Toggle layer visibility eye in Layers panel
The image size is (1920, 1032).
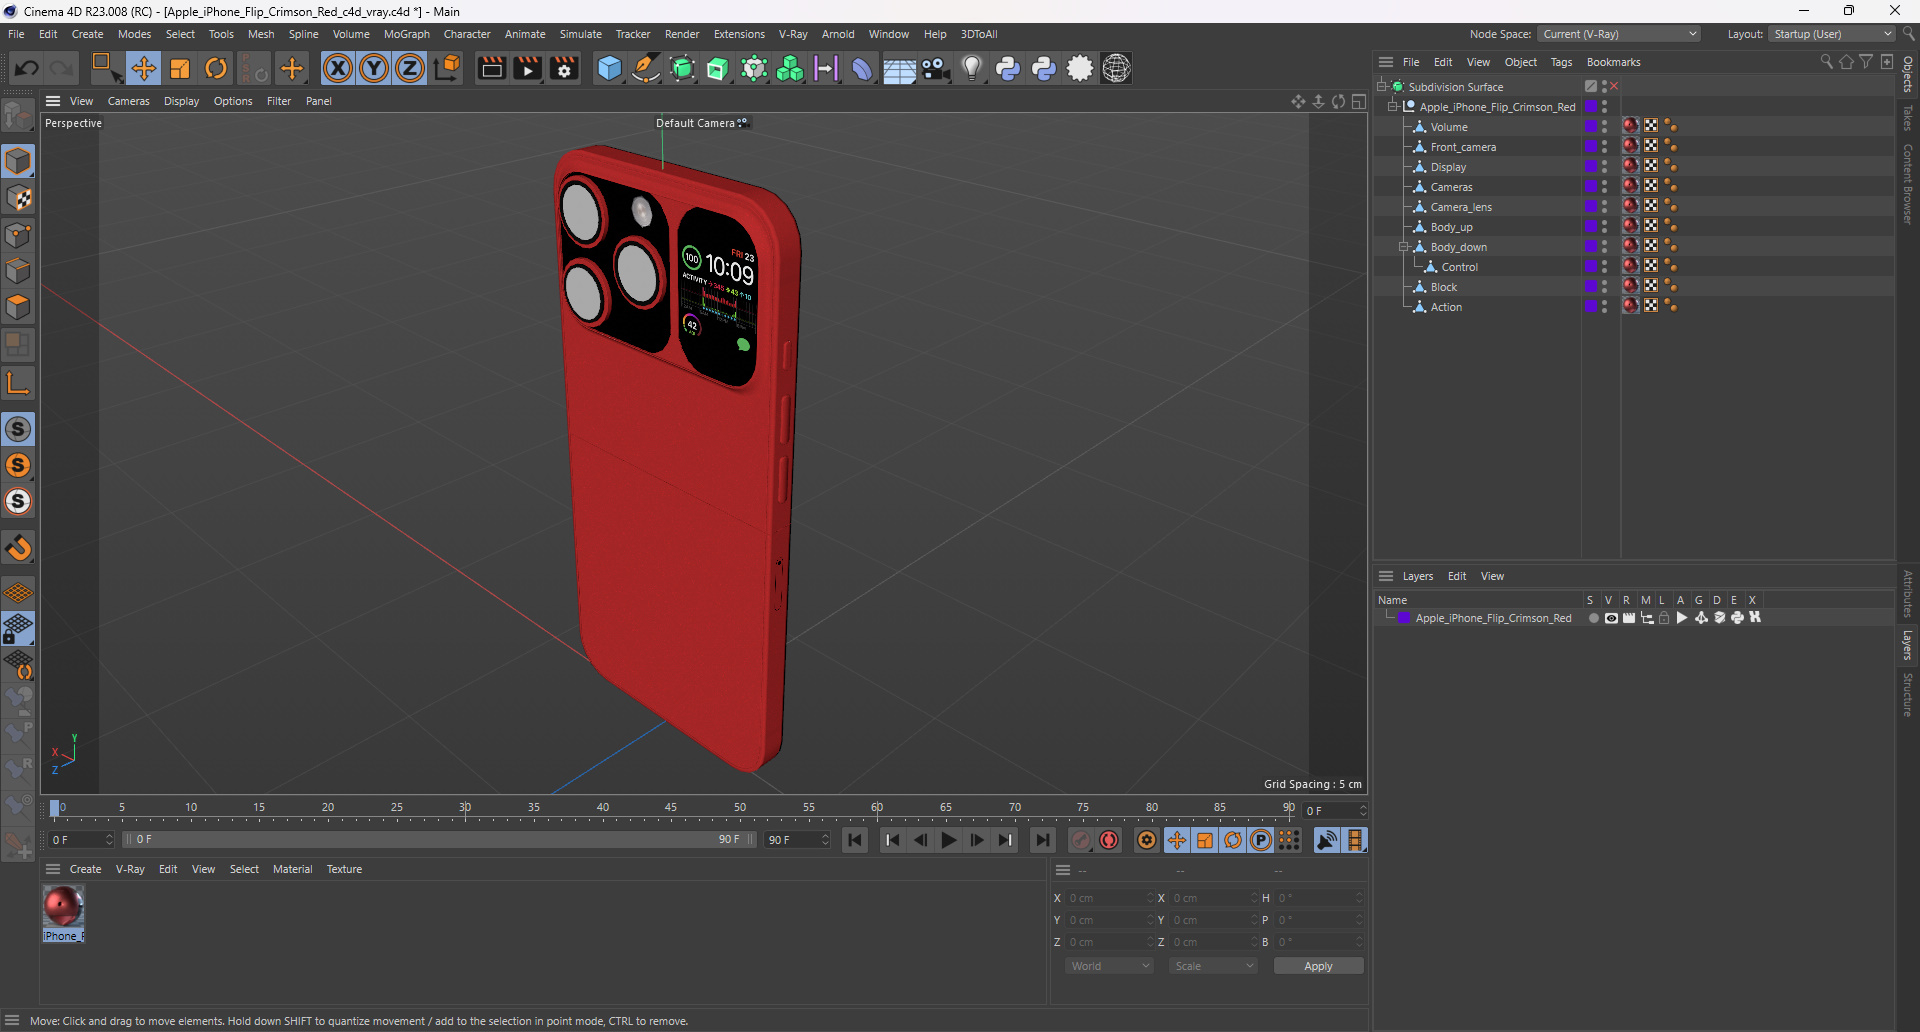point(1611,618)
